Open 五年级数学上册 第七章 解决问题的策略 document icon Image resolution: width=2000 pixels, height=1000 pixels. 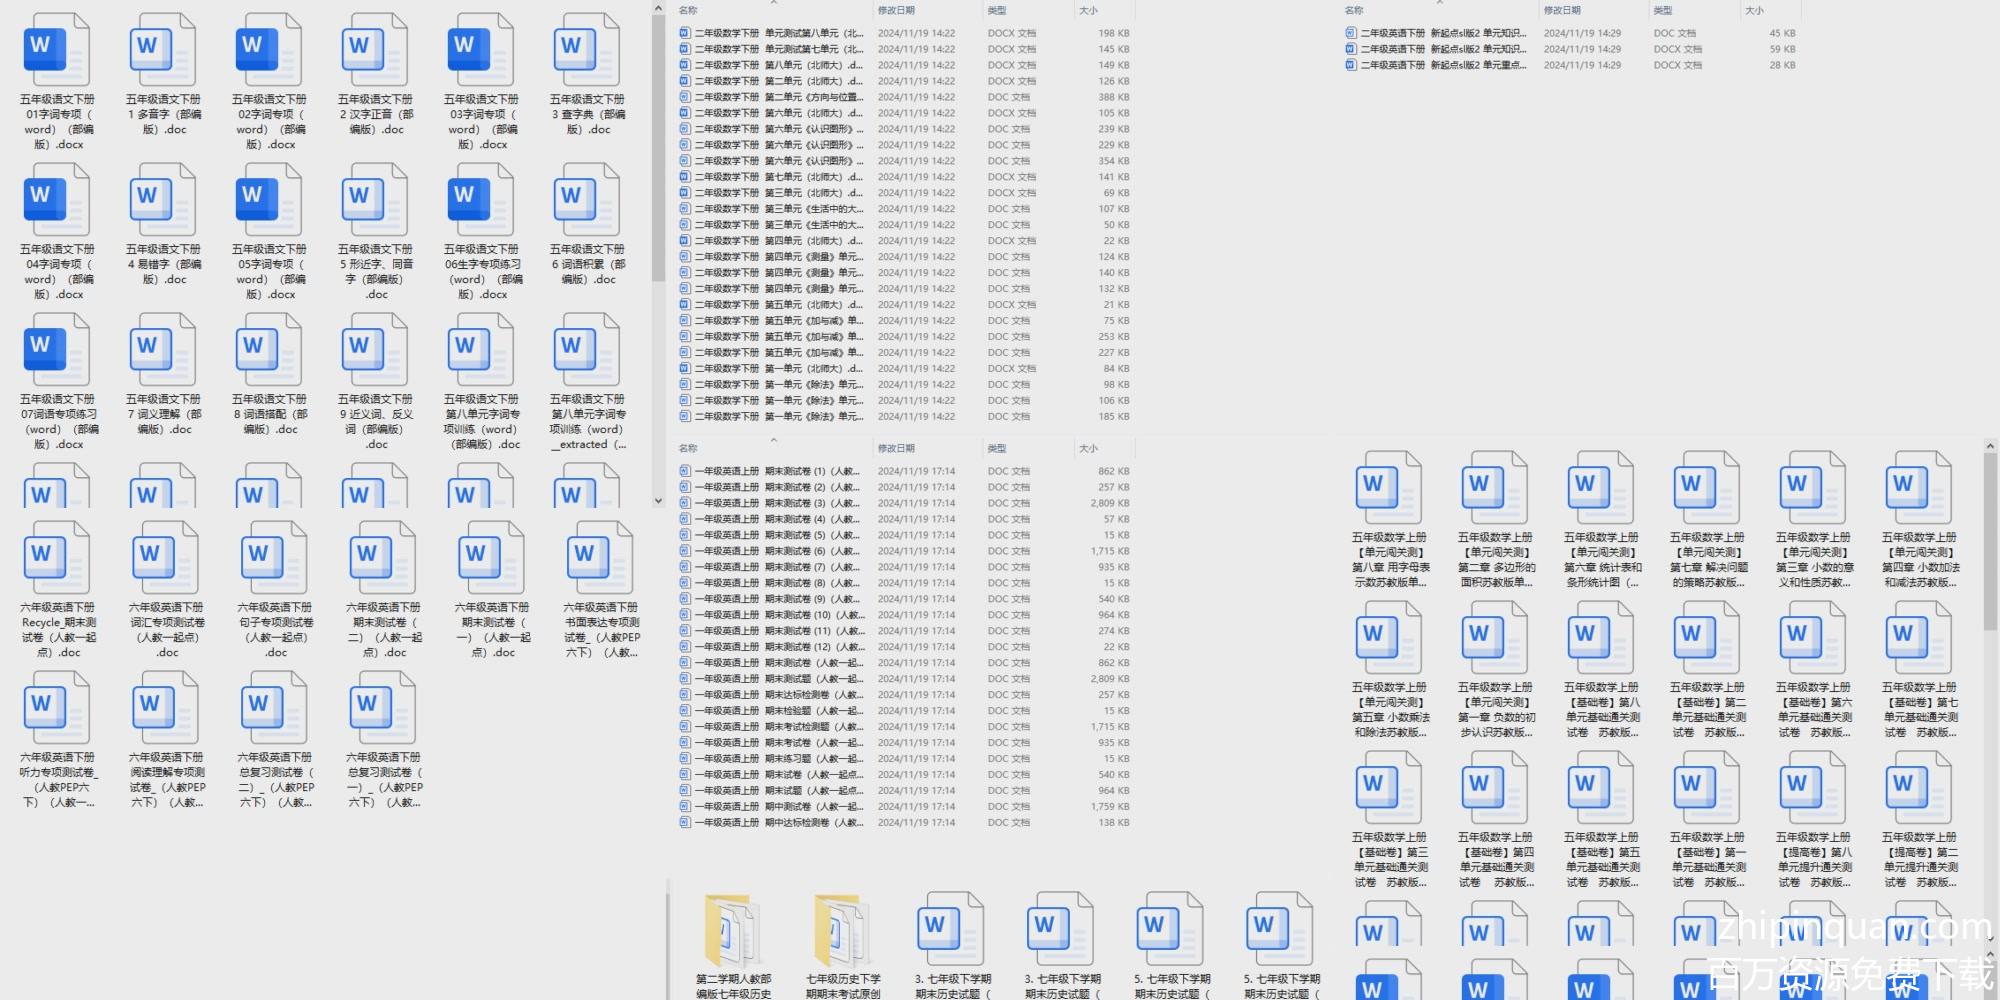(x=1706, y=488)
